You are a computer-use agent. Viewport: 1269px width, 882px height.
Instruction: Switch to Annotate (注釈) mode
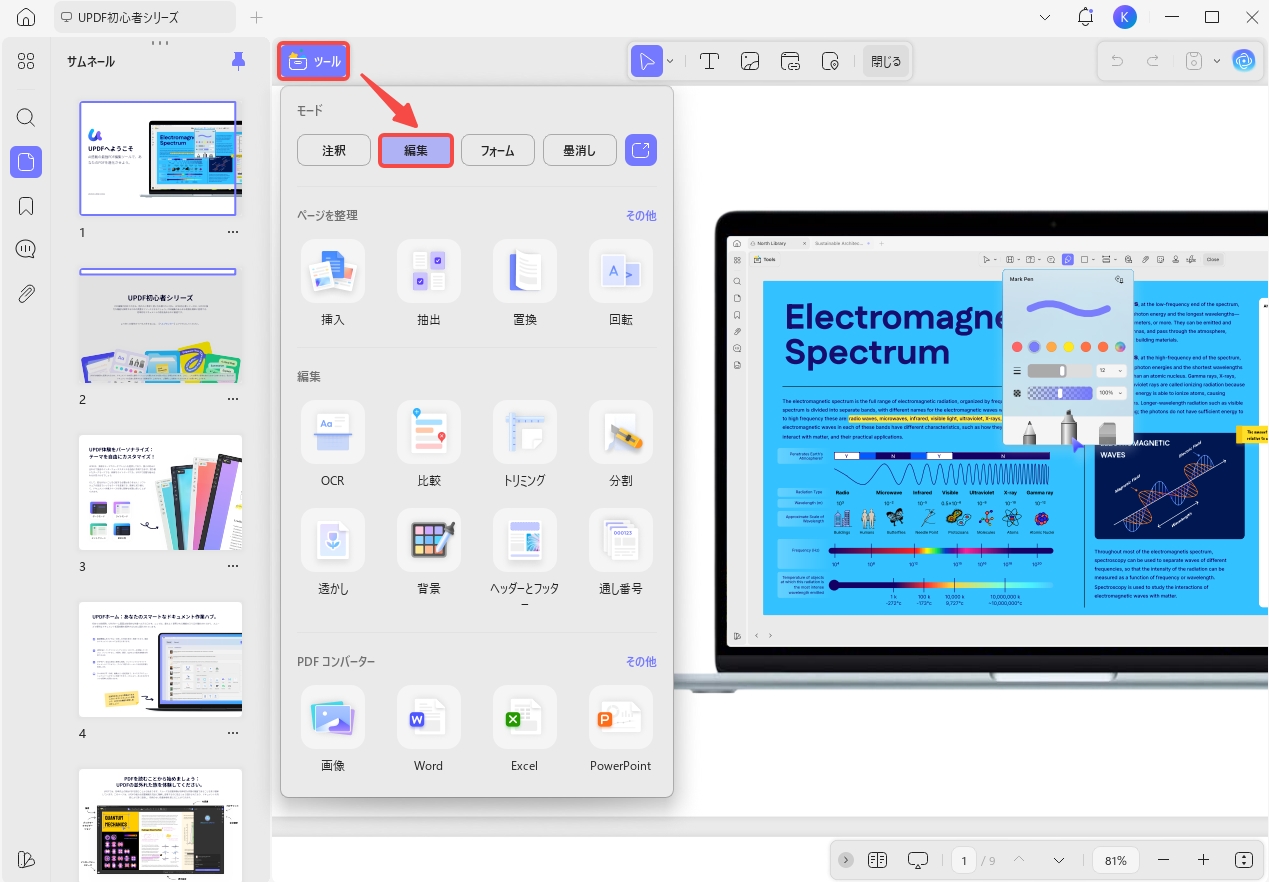pyautogui.click(x=334, y=151)
